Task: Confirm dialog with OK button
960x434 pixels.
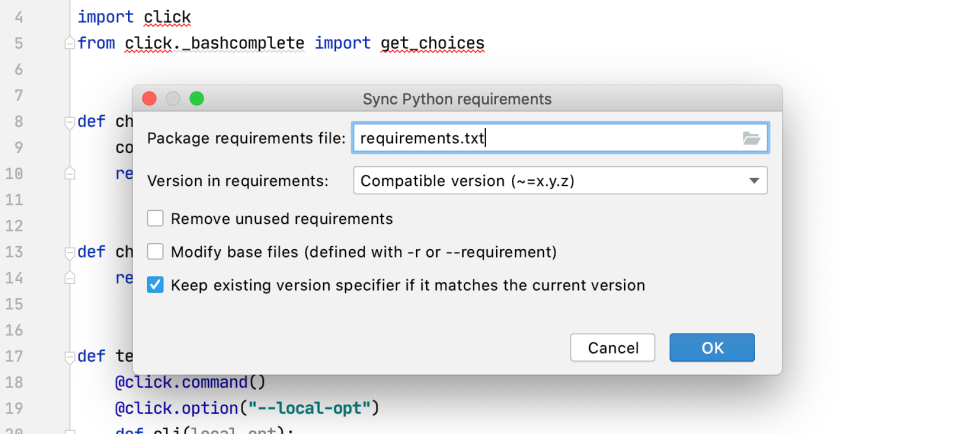Action: click(x=712, y=348)
